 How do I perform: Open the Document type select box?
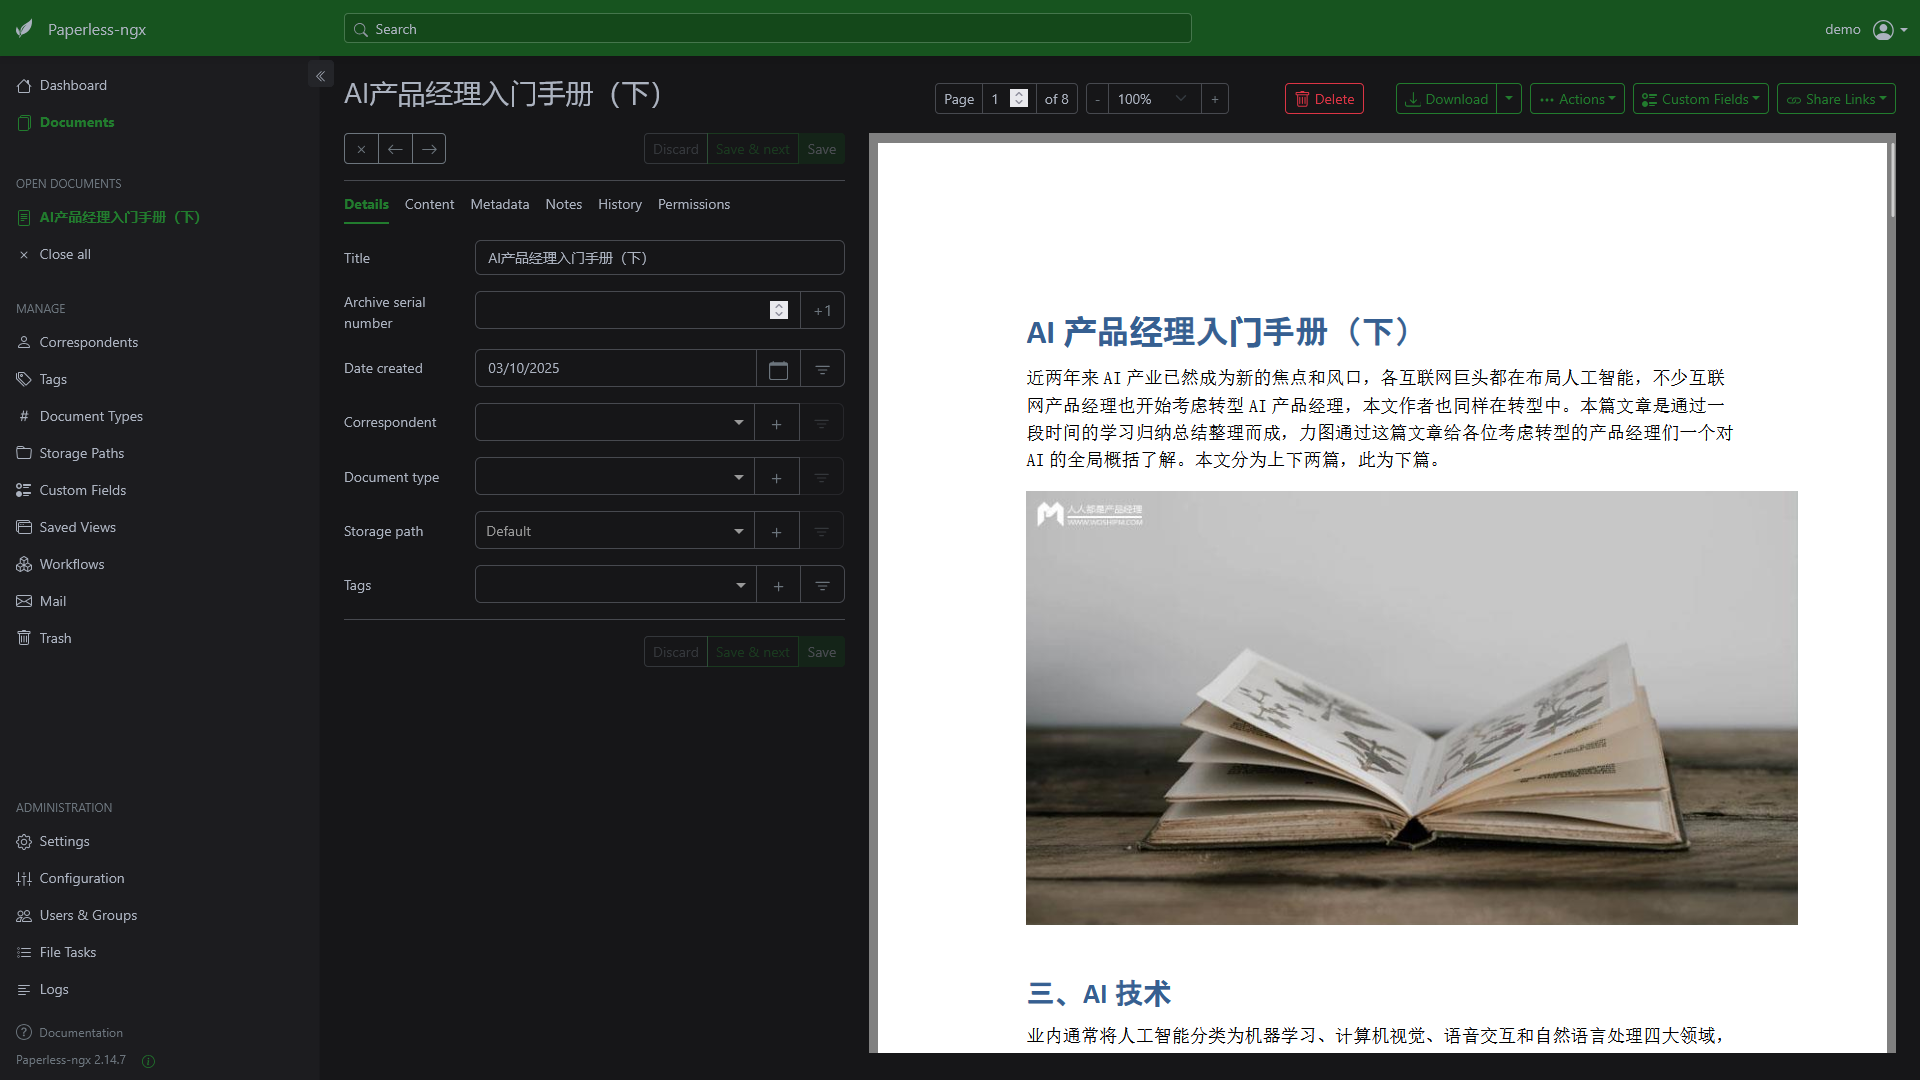[615, 477]
